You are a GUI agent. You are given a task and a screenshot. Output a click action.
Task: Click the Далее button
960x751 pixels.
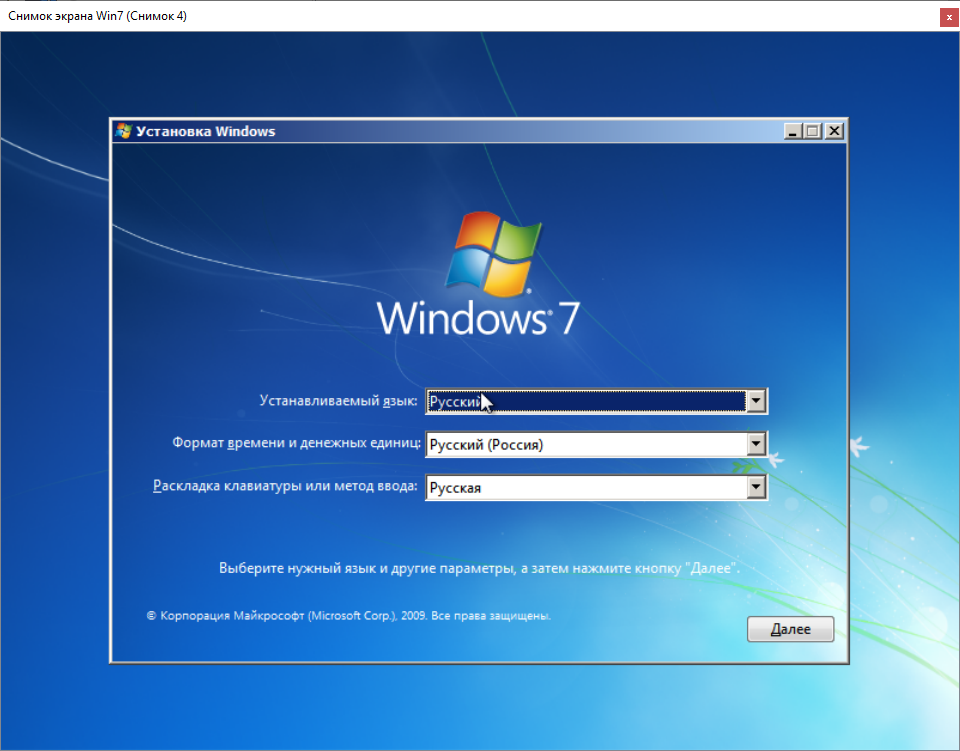click(x=790, y=629)
